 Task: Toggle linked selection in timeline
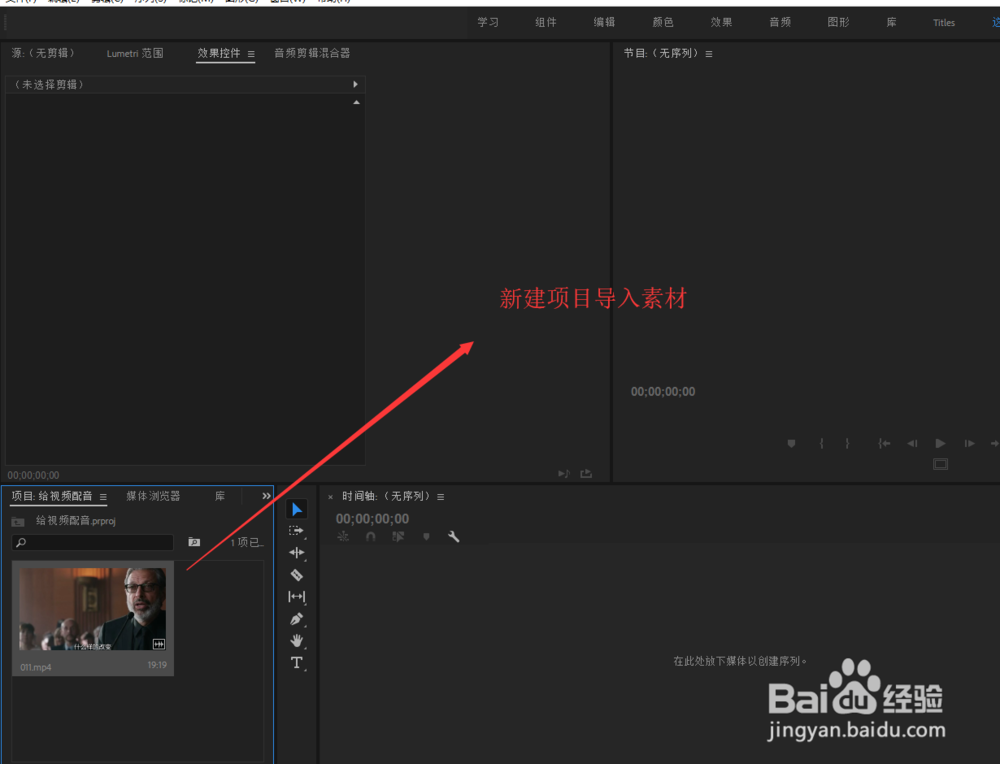399,537
